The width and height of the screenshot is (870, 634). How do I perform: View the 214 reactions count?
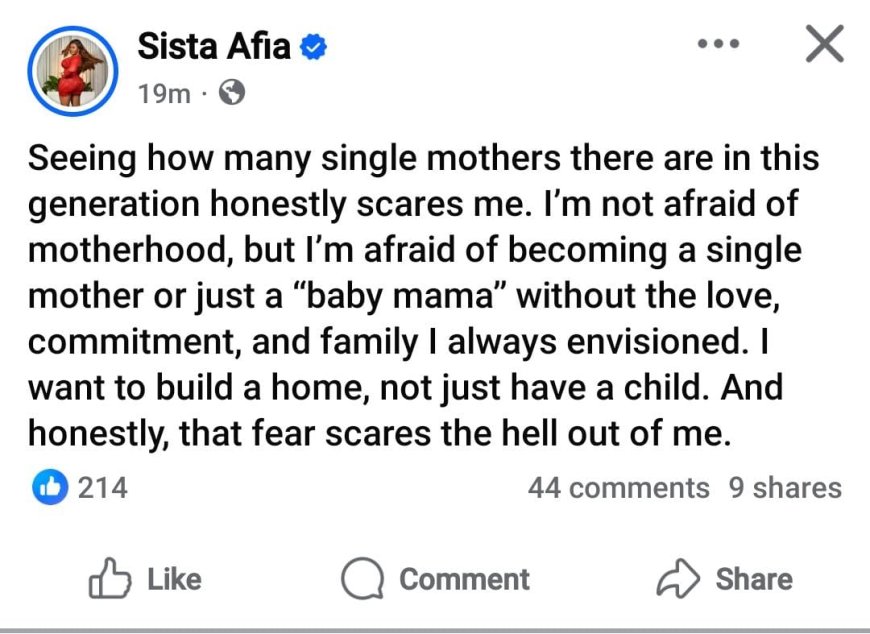pyautogui.click(x=103, y=488)
